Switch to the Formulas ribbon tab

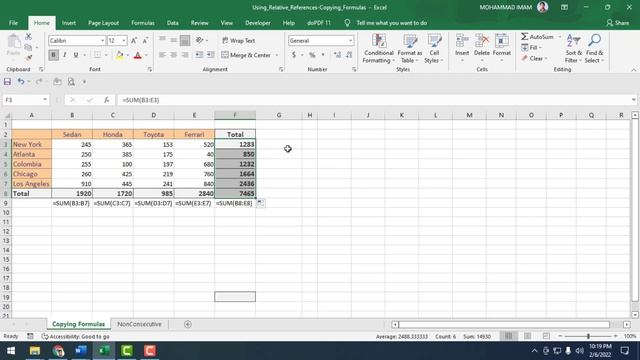[x=143, y=23]
